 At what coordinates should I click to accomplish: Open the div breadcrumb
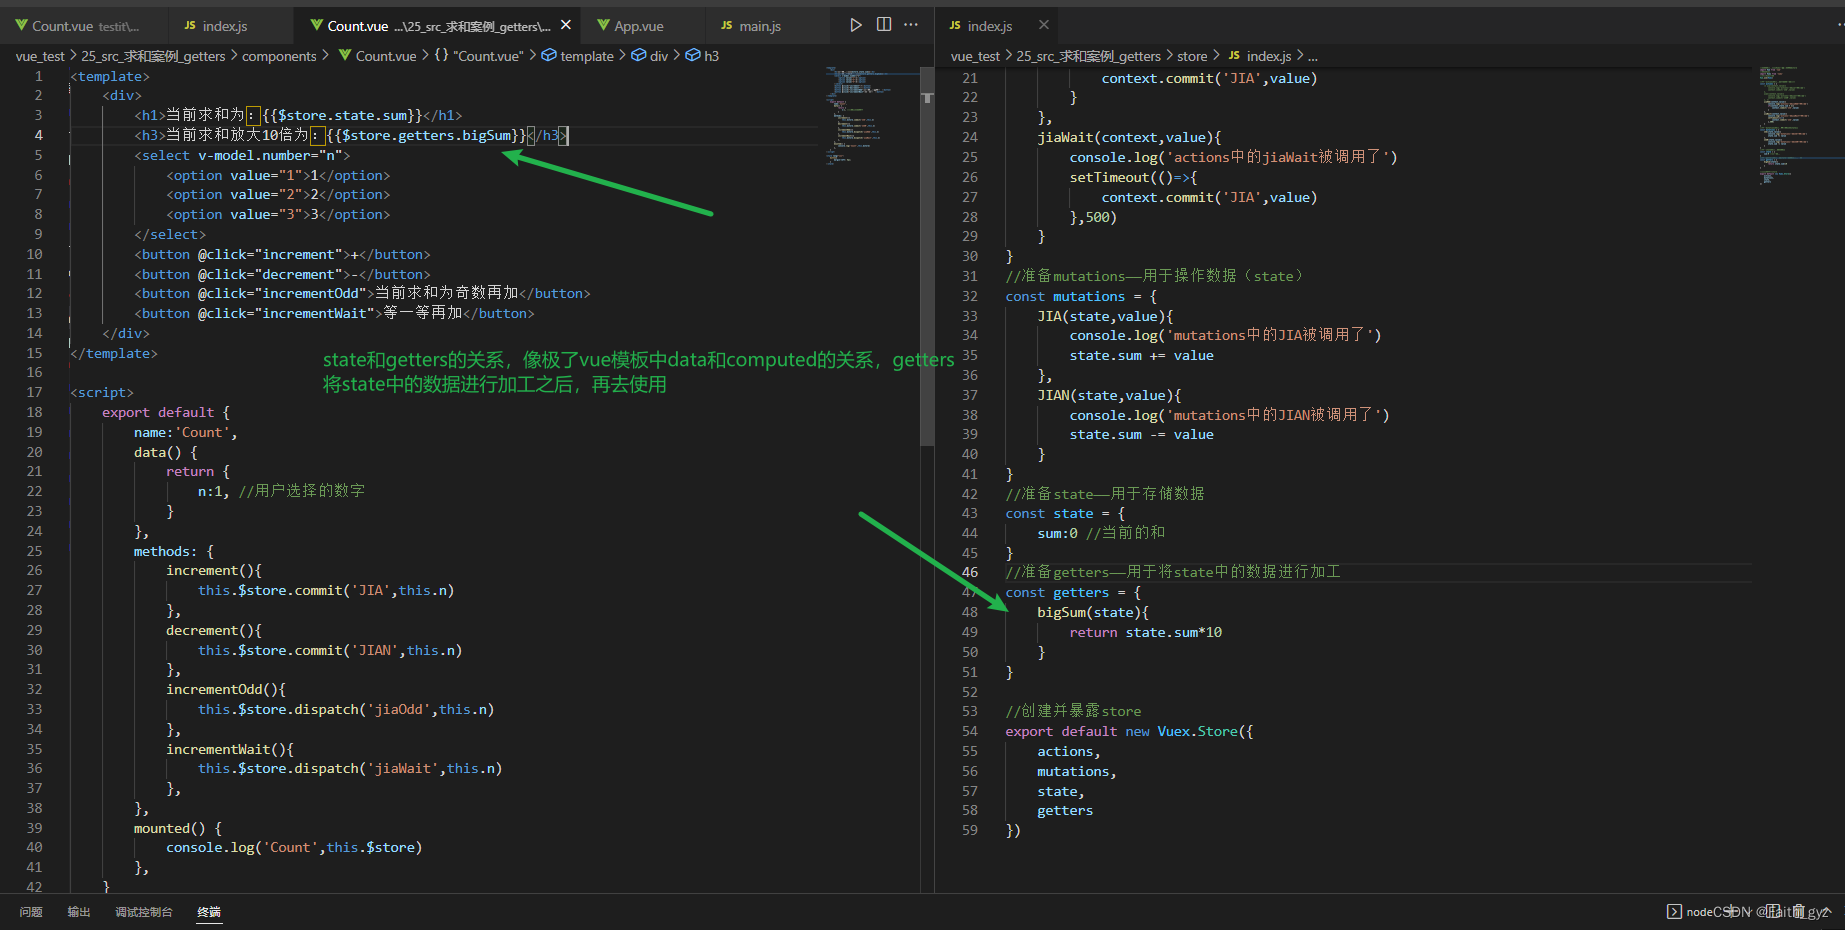pos(649,56)
